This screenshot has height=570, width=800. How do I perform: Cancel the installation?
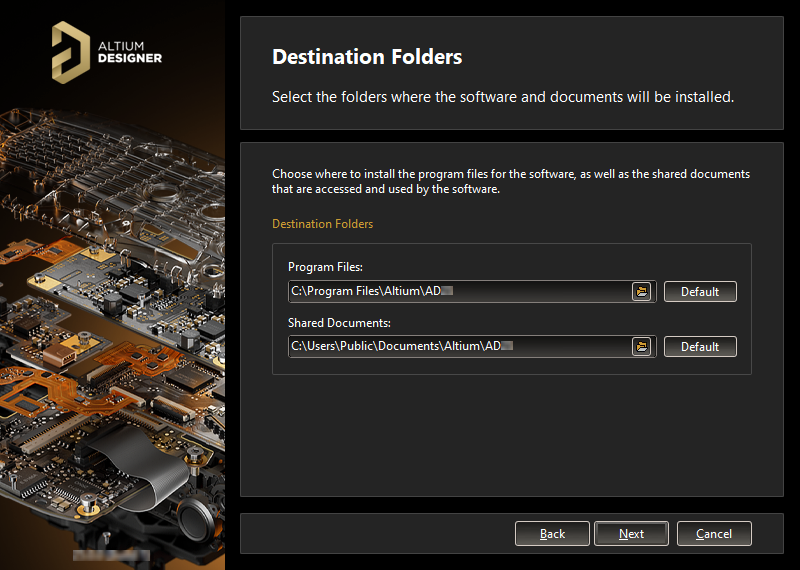tap(714, 534)
